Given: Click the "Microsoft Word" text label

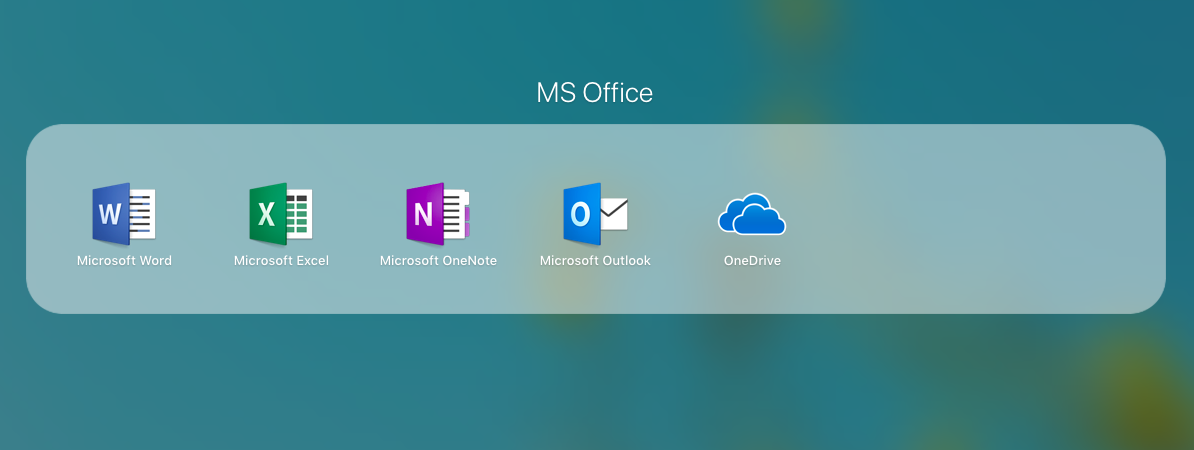Looking at the screenshot, I should tap(124, 261).
